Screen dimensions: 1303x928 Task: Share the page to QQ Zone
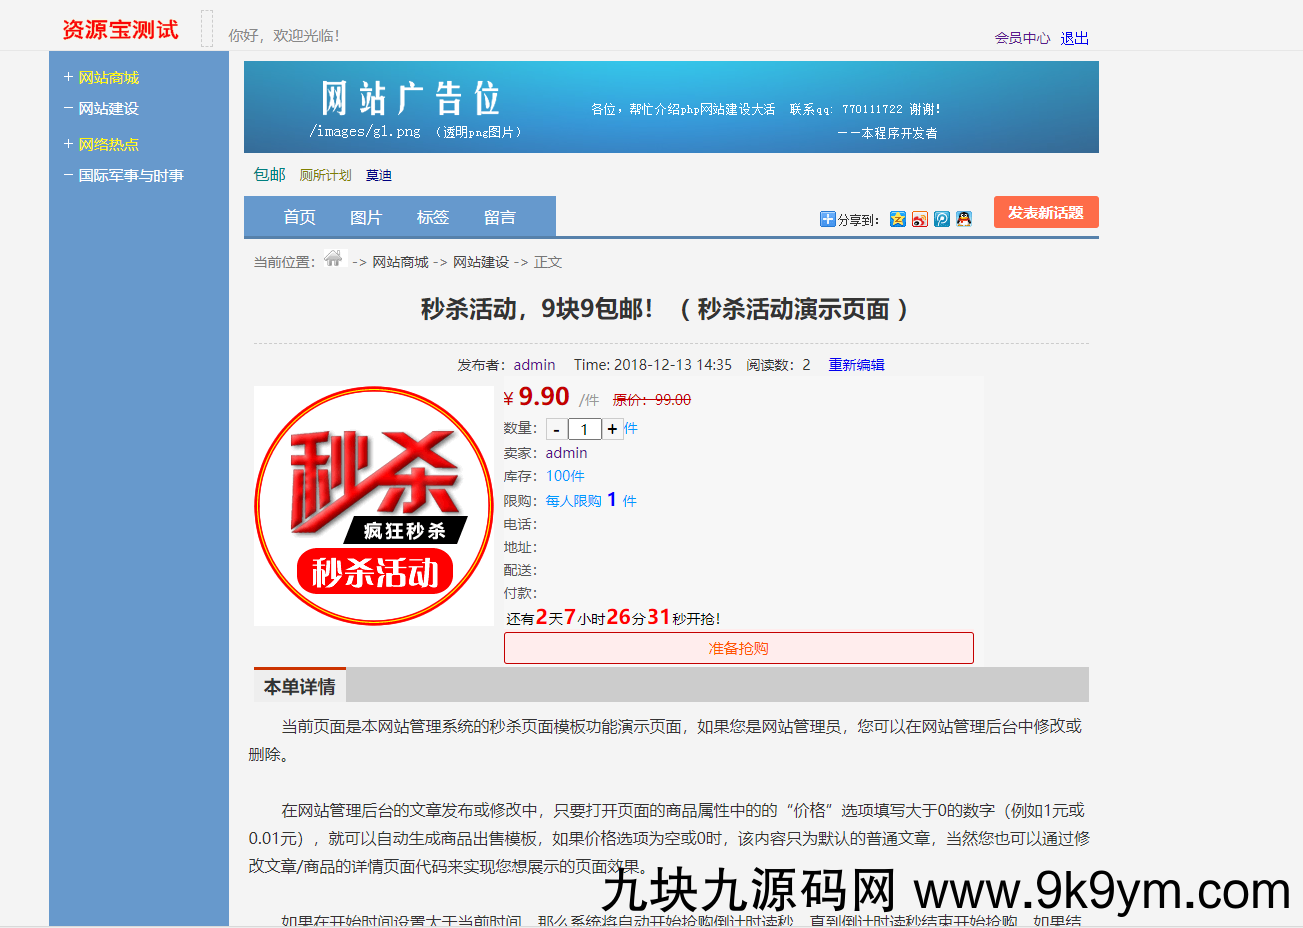coord(897,219)
